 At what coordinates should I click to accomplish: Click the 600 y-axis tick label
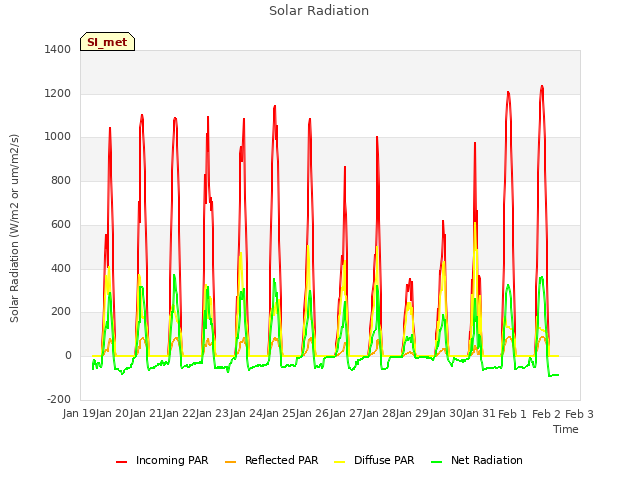click(x=61, y=224)
